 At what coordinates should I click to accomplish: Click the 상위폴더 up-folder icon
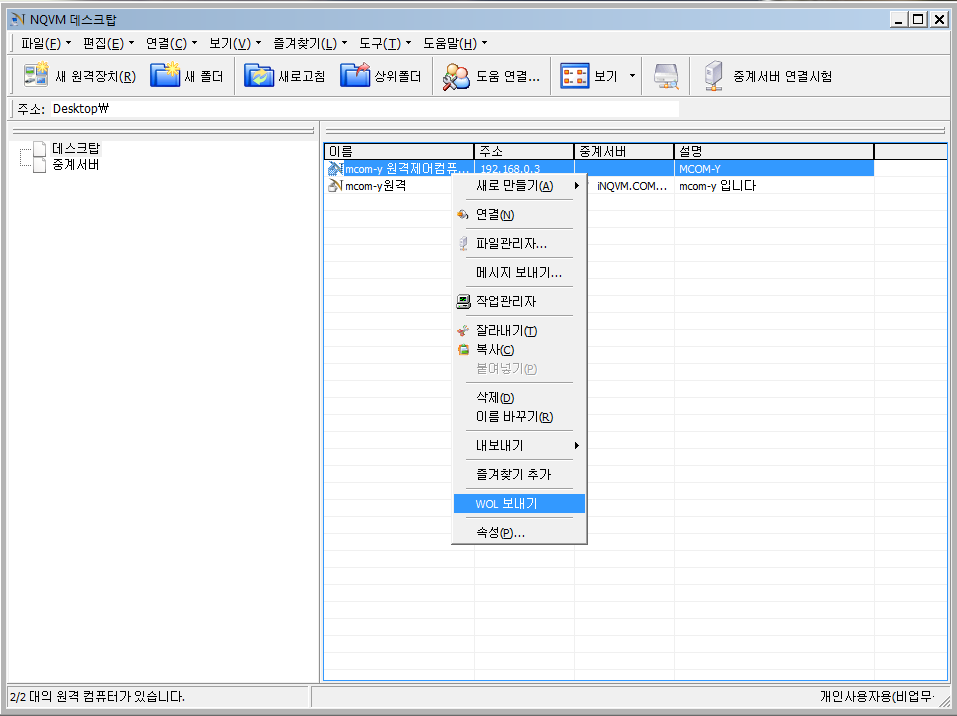point(355,76)
